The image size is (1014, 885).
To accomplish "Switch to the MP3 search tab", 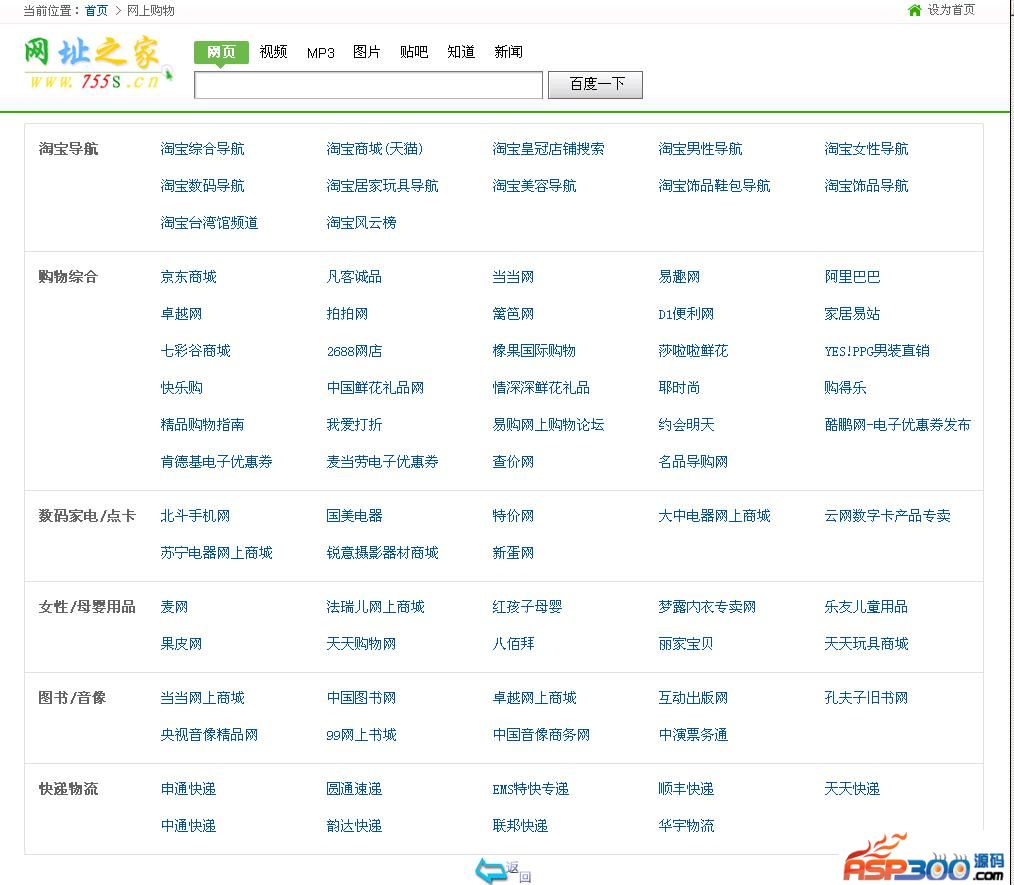I will (320, 52).
